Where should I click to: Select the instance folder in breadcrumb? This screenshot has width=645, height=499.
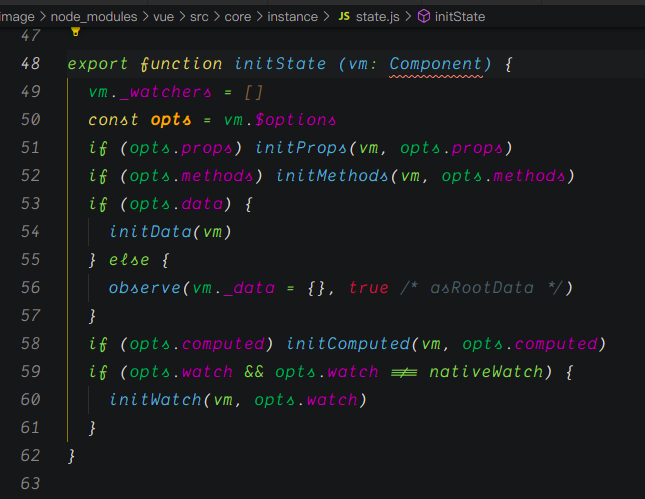click(x=292, y=16)
